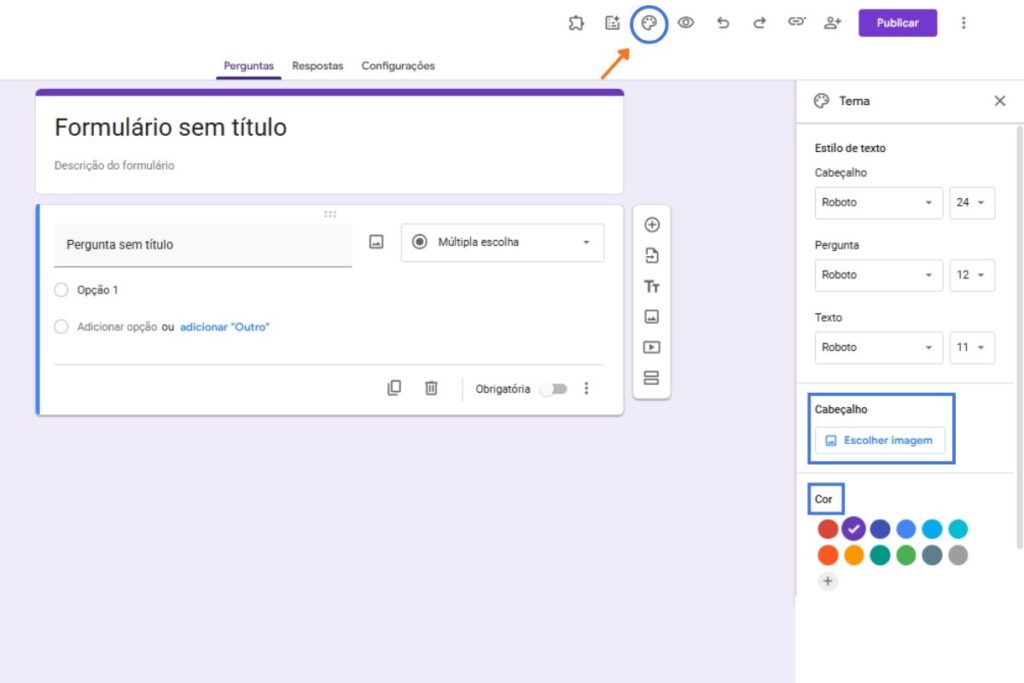Preview the form with the eye icon
The height and width of the screenshot is (683, 1024).
(686, 22)
